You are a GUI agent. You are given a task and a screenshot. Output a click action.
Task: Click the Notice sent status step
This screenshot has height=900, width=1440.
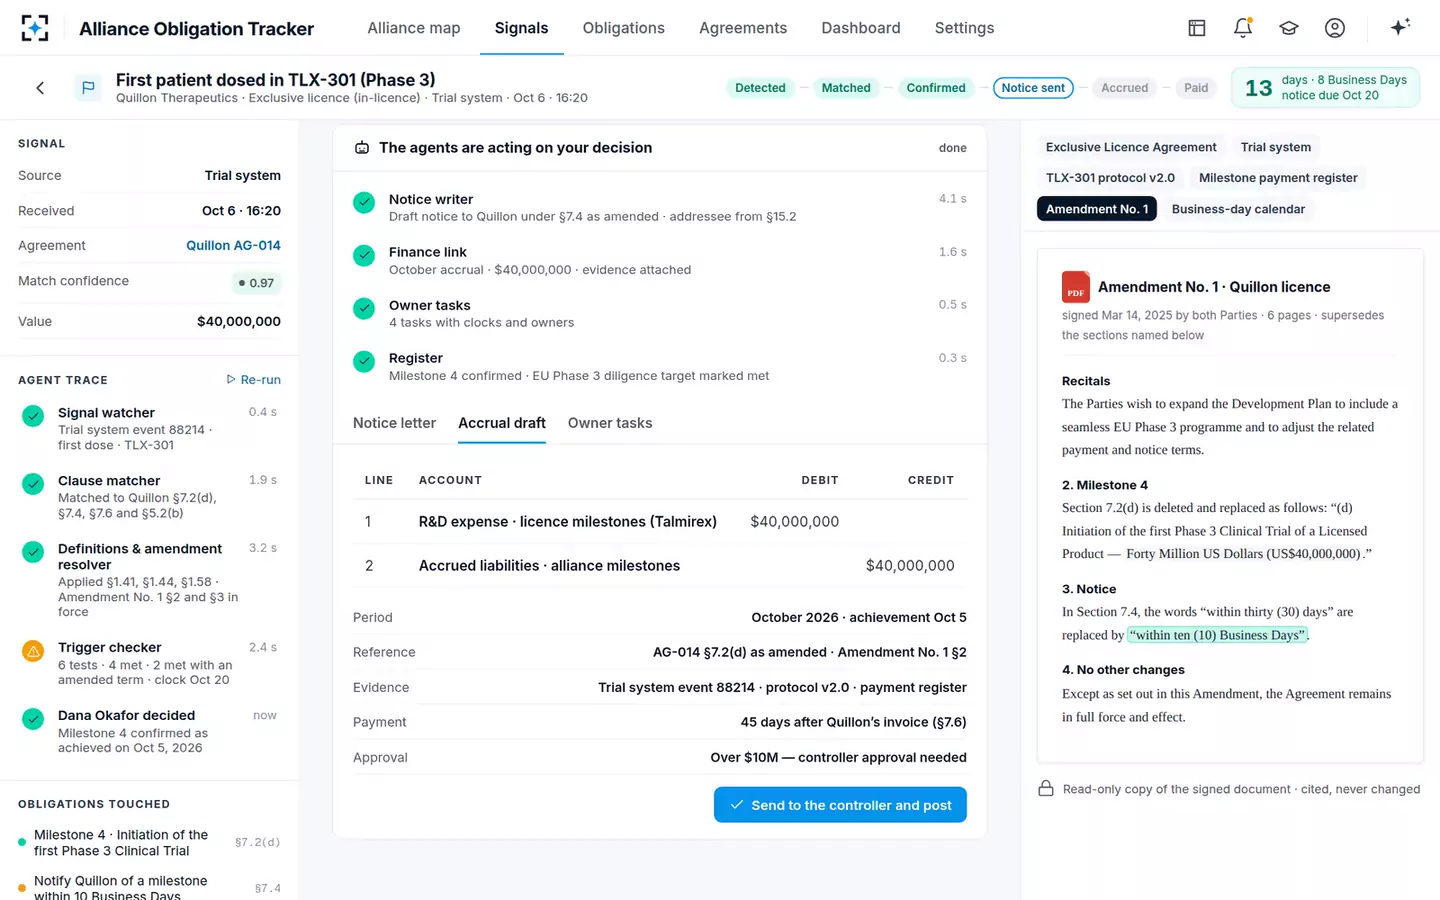point(1033,88)
